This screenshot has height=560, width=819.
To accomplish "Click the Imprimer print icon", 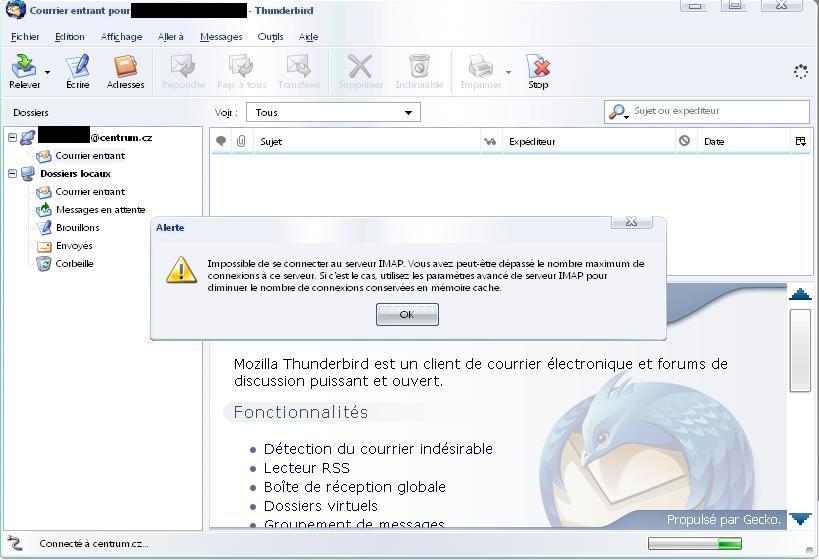I will tap(481, 66).
